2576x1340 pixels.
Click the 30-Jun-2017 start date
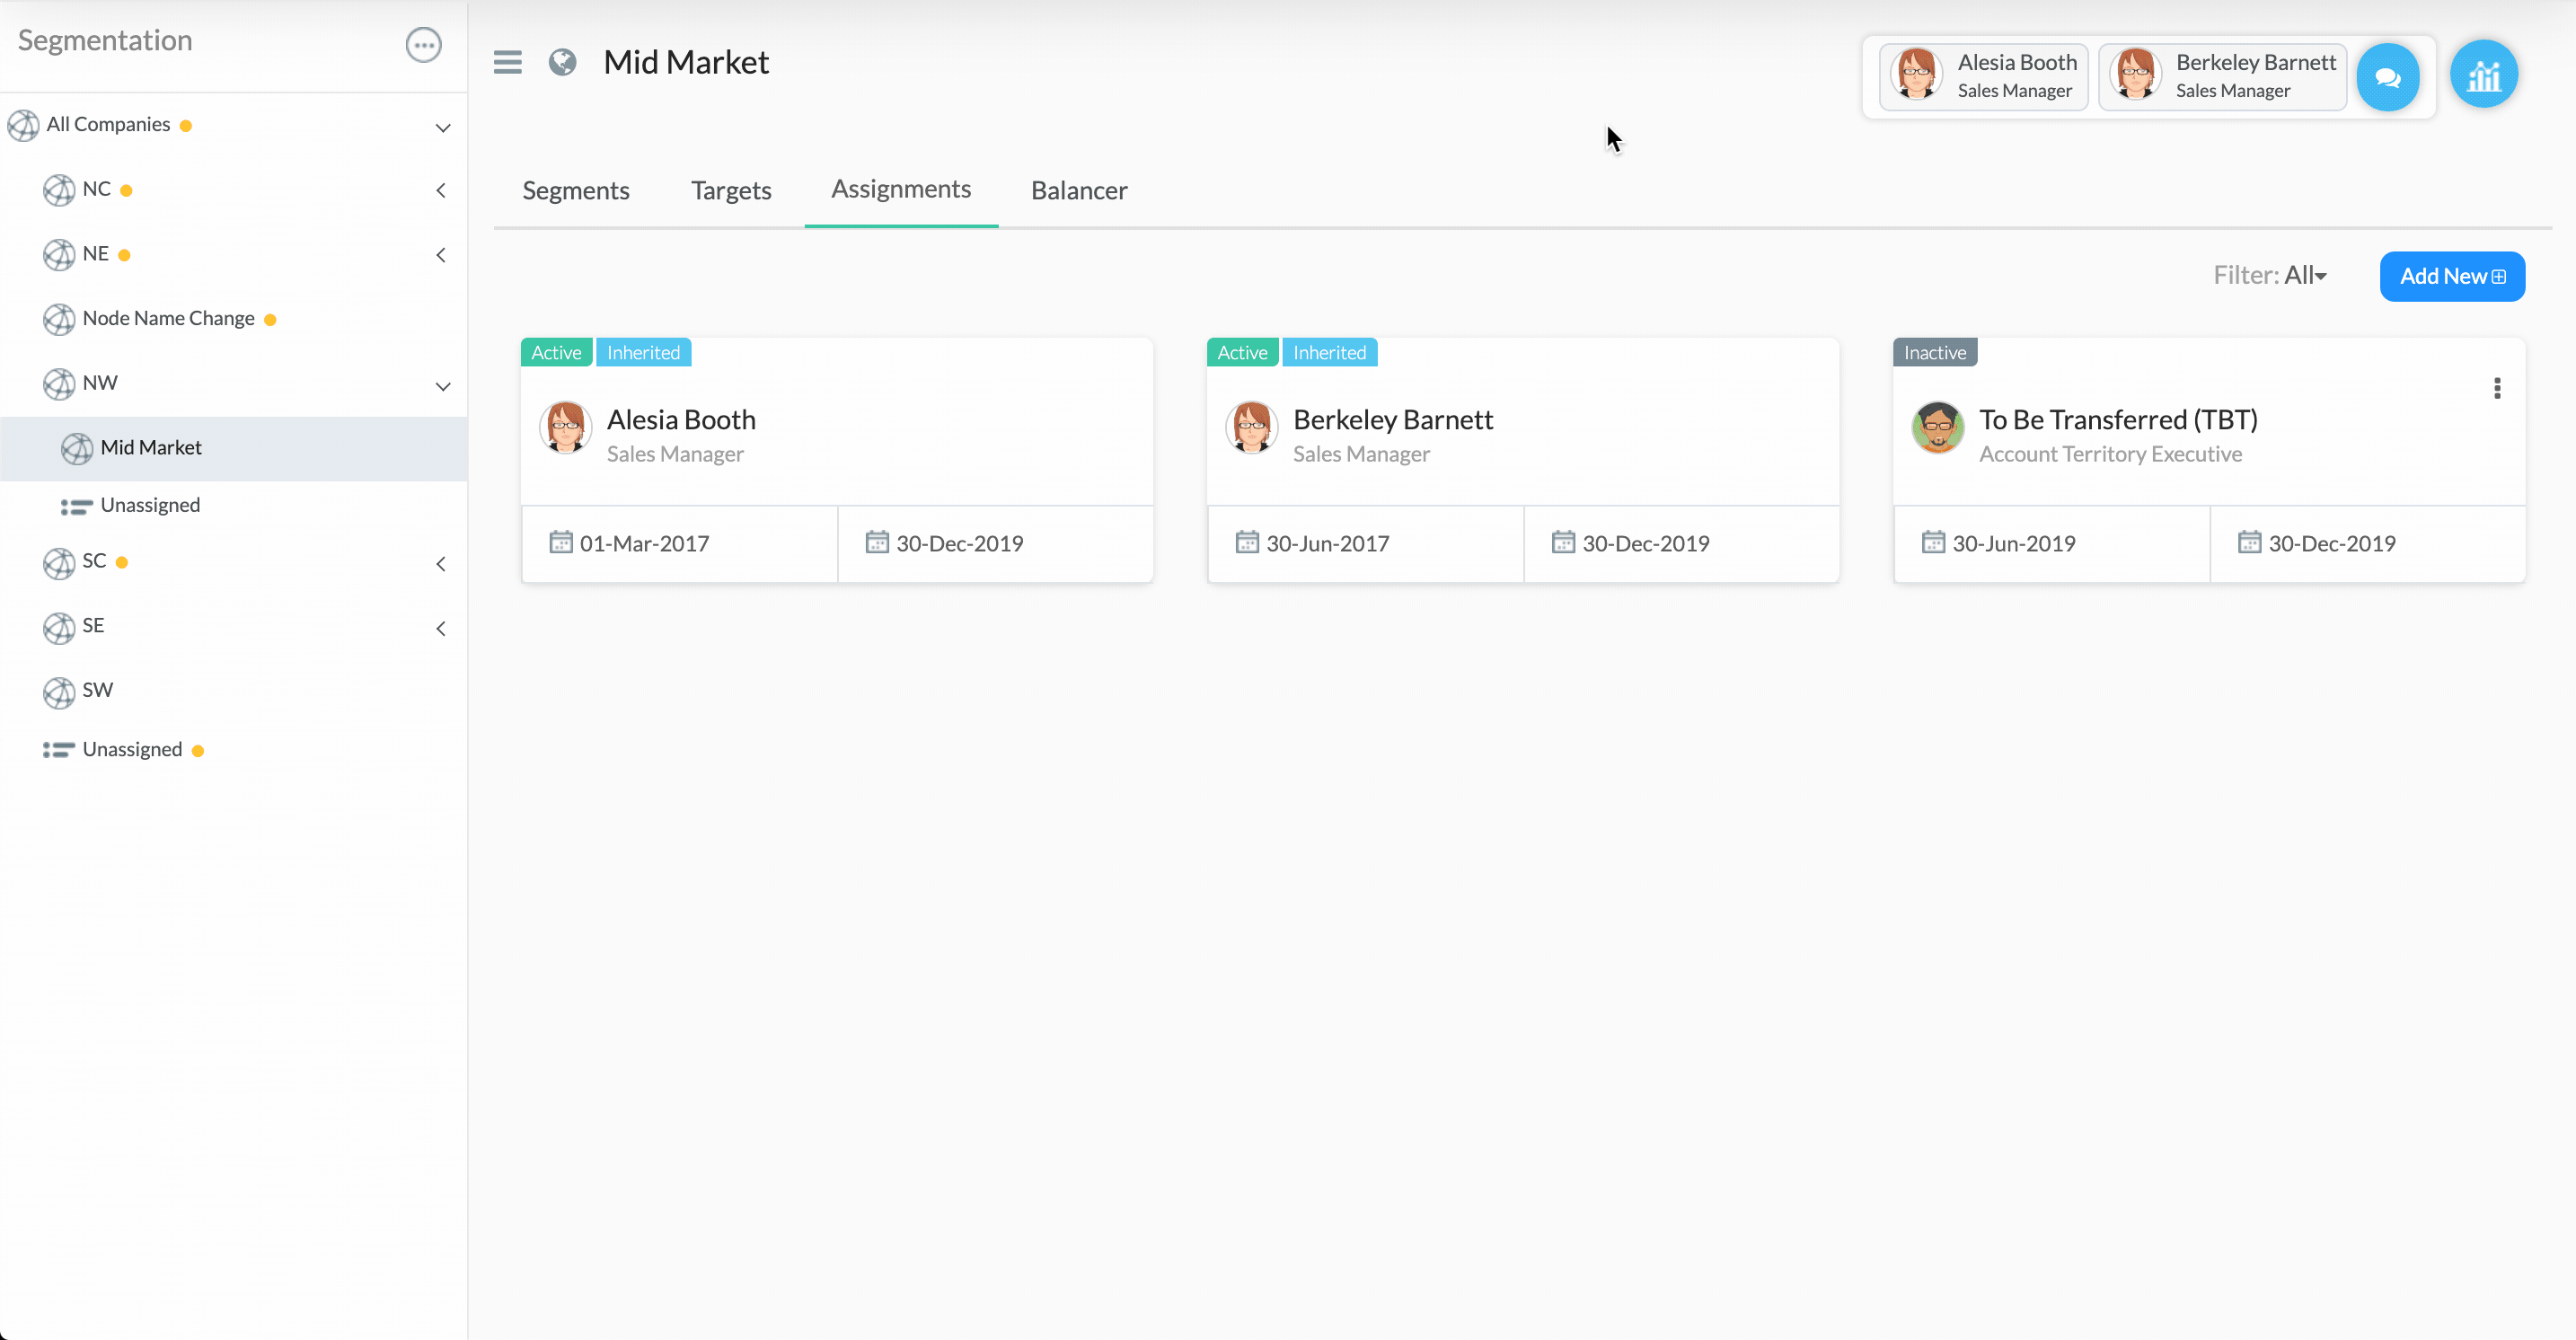tap(1327, 543)
